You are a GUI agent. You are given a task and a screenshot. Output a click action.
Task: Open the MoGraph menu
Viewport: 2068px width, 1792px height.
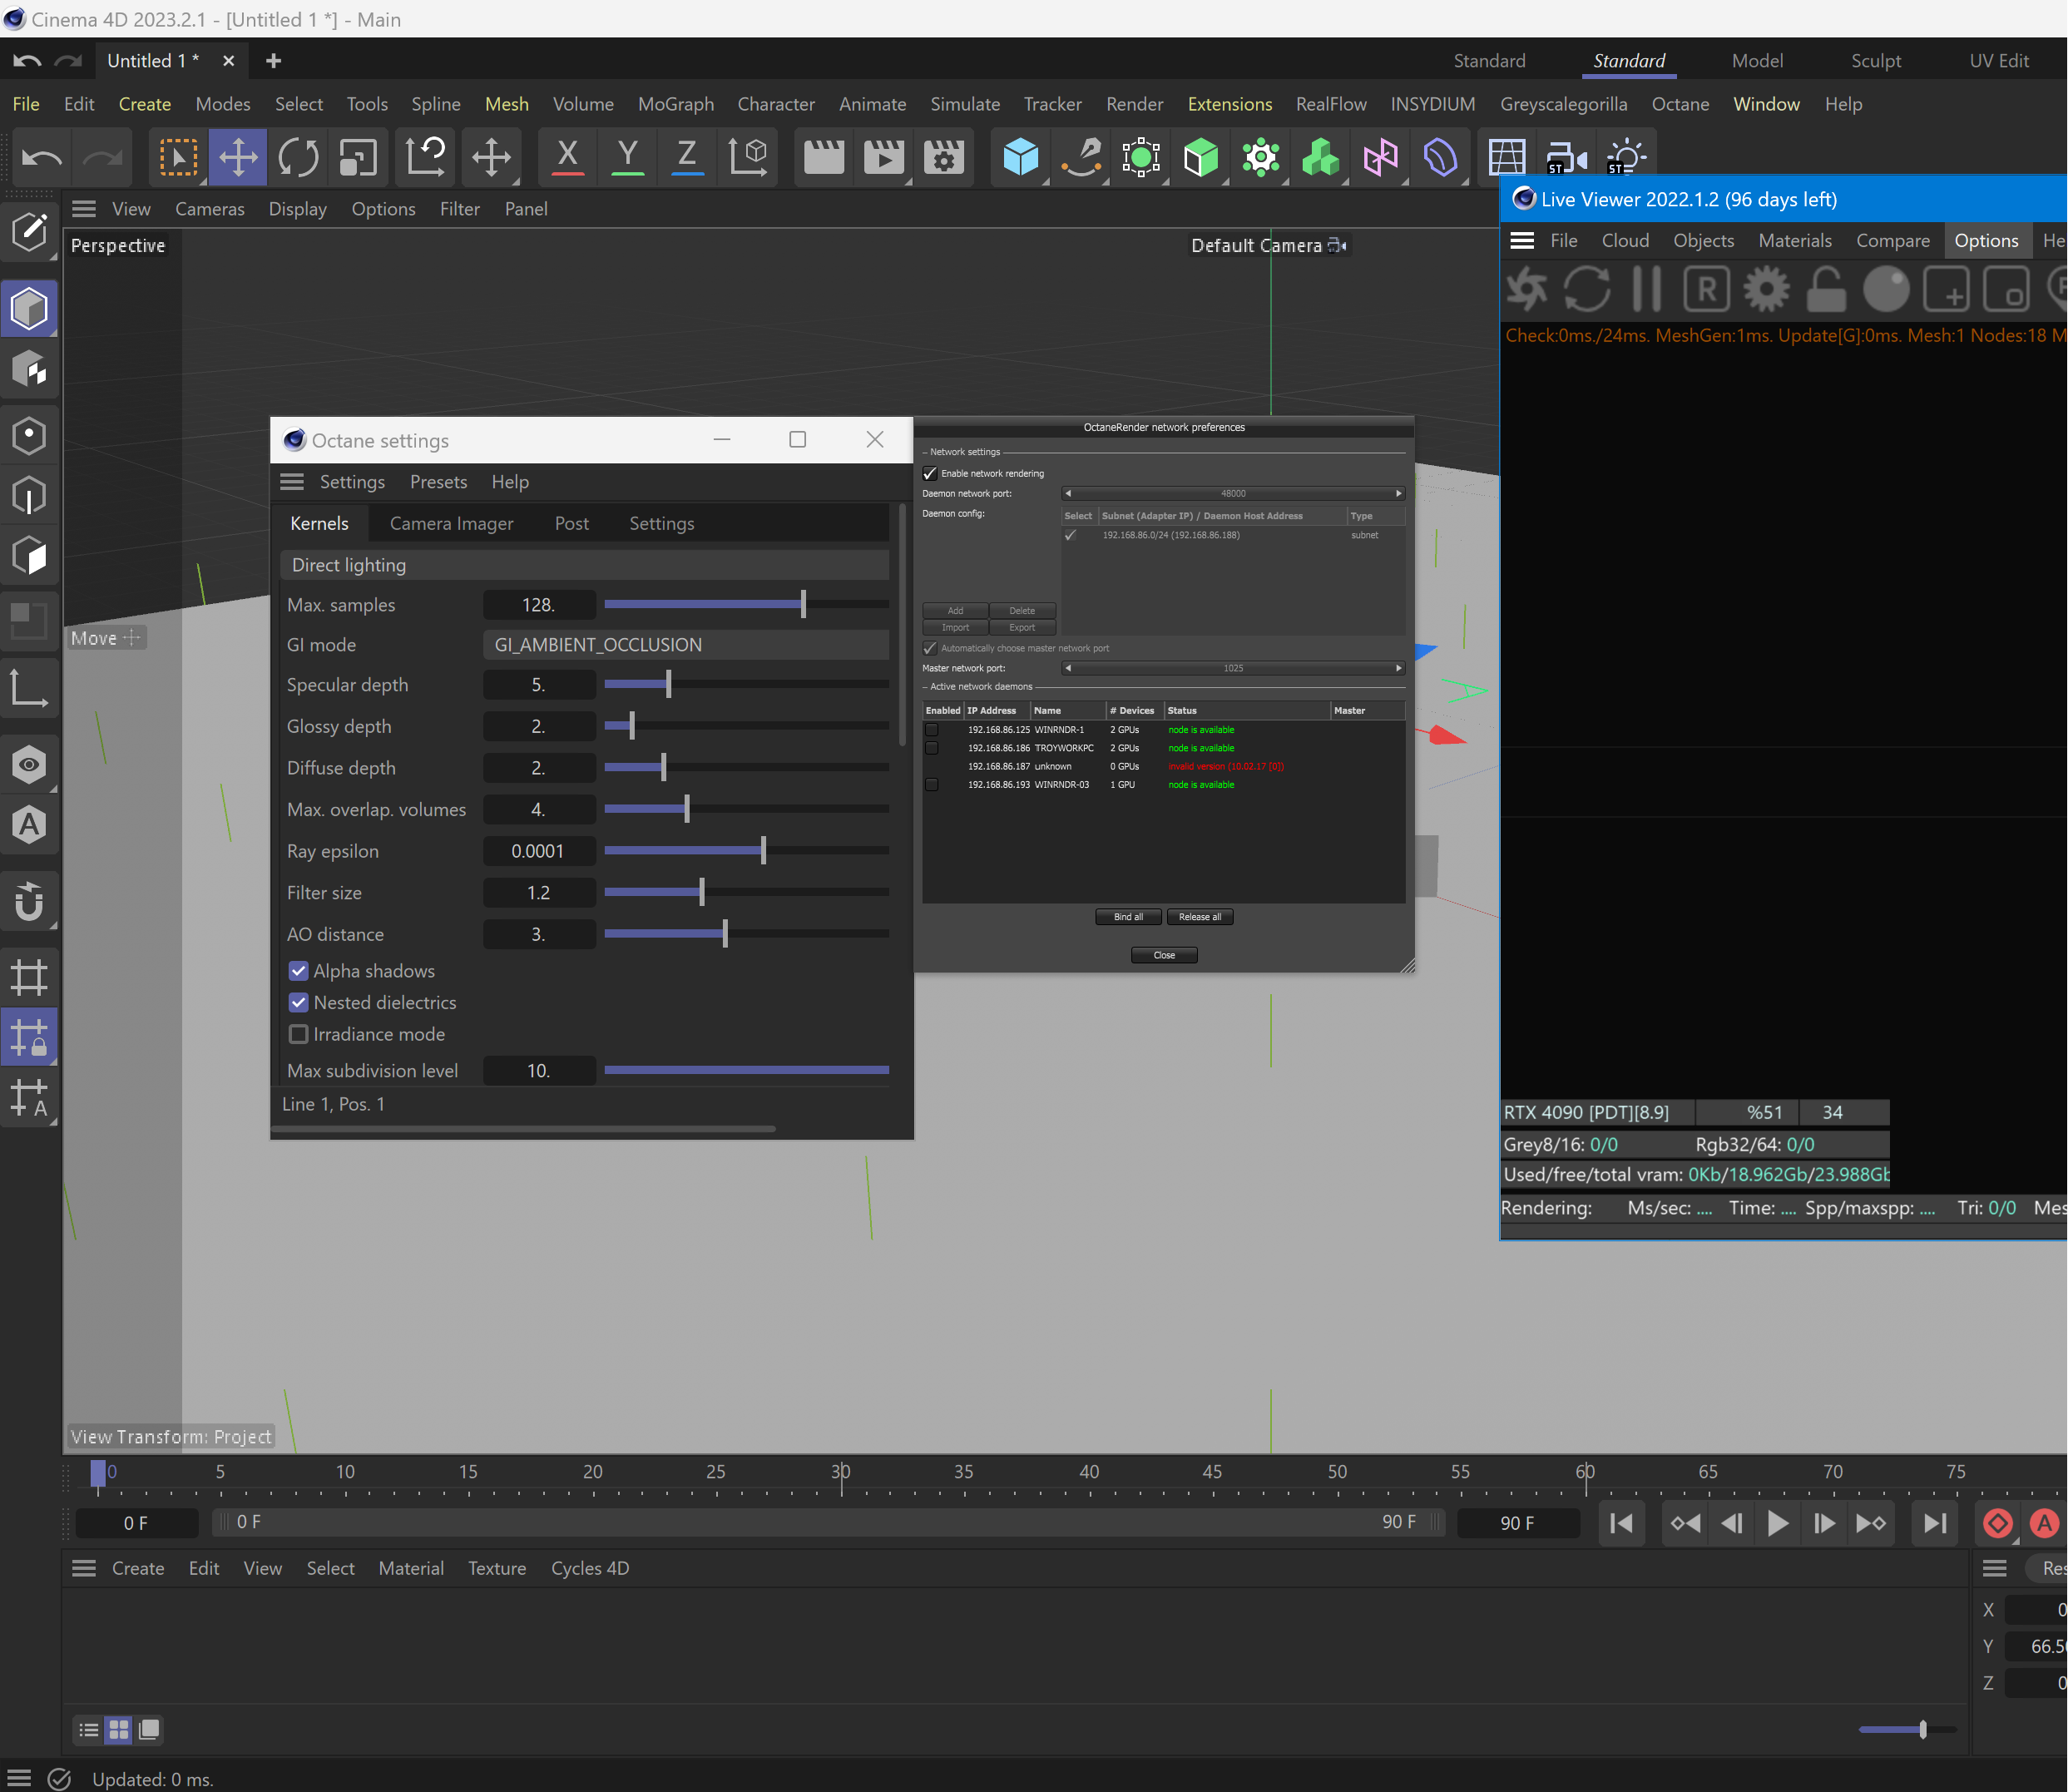(675, 104)
